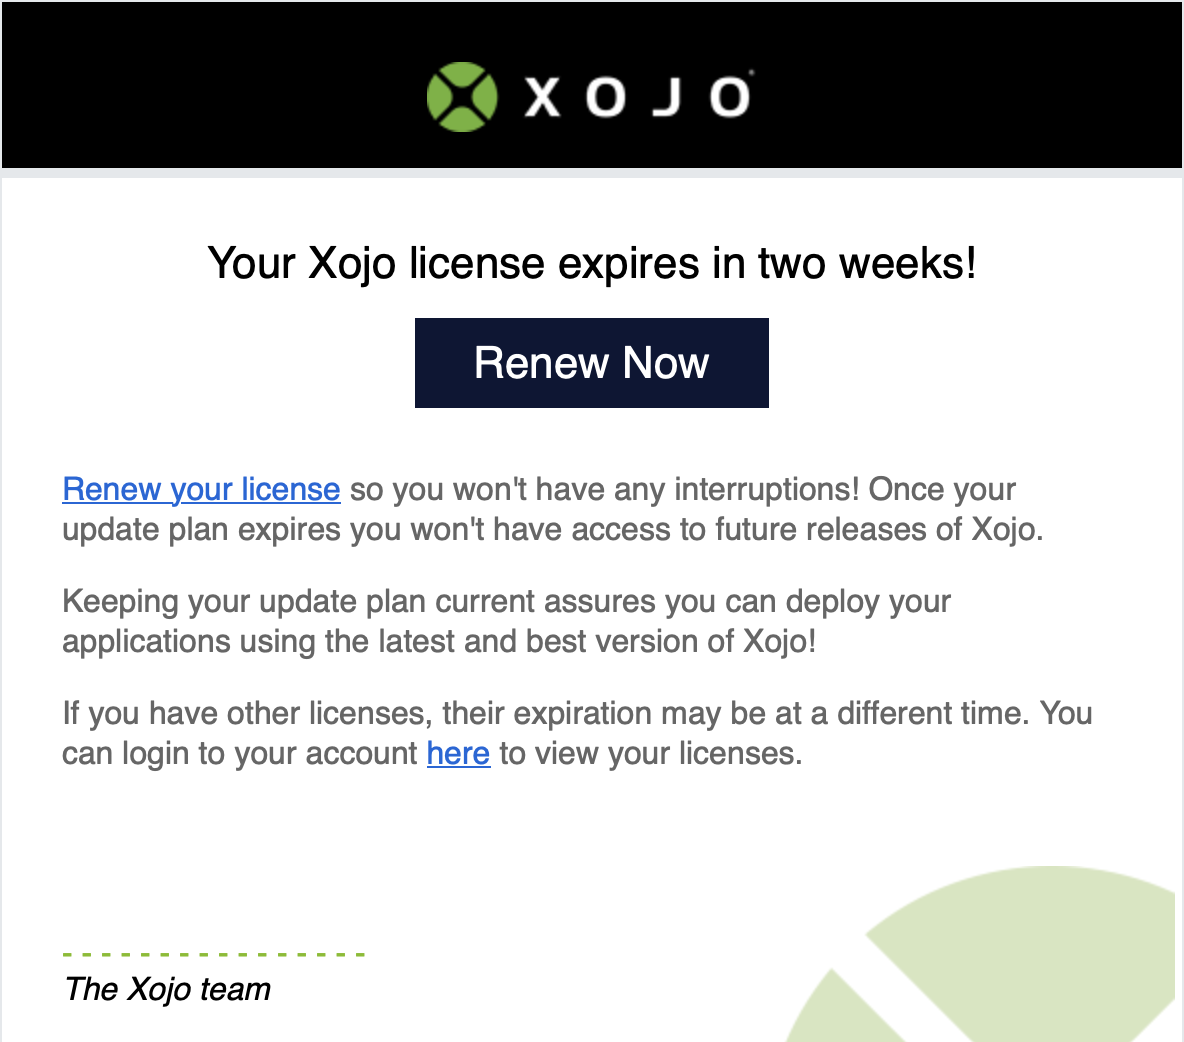
Task: Click "The Xojo team" signature
Action: (x=168, y=988)
